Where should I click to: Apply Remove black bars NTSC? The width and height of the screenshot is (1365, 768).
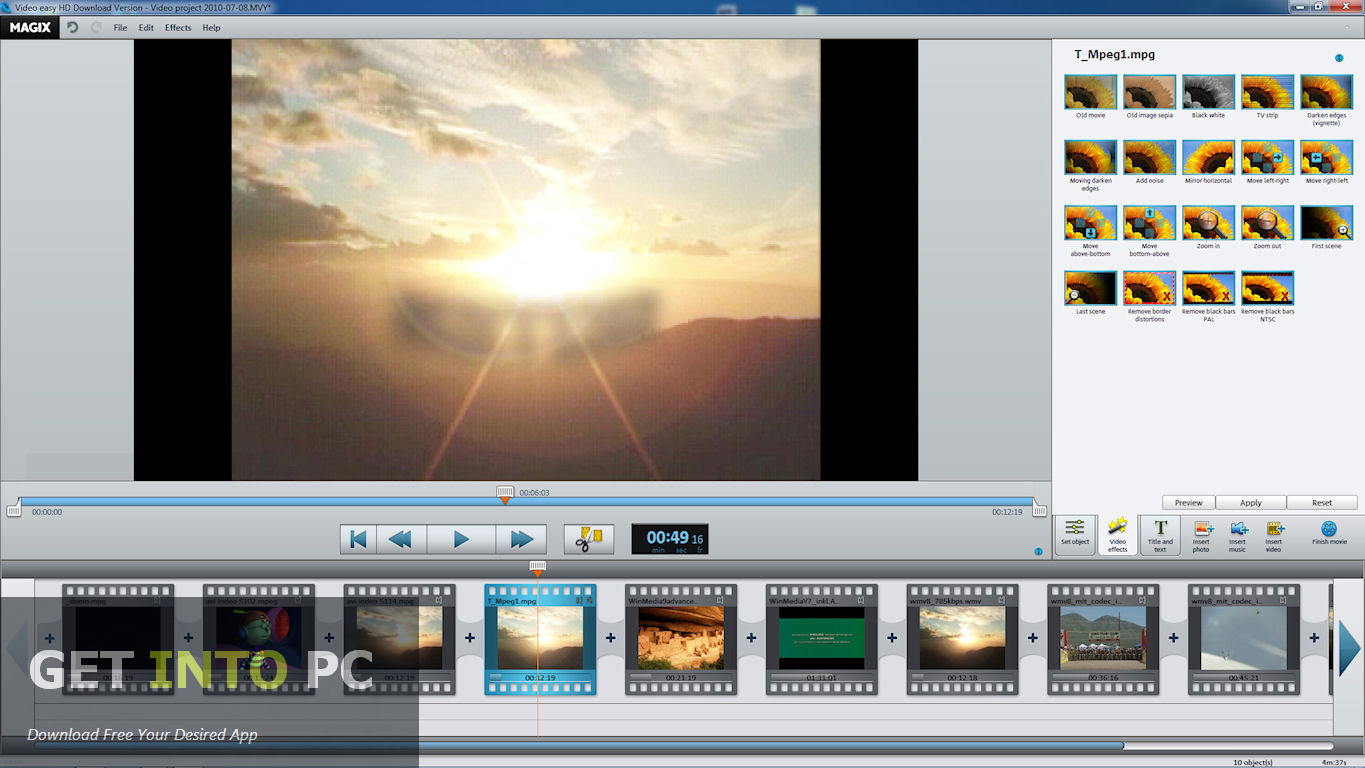[1267, 288]
